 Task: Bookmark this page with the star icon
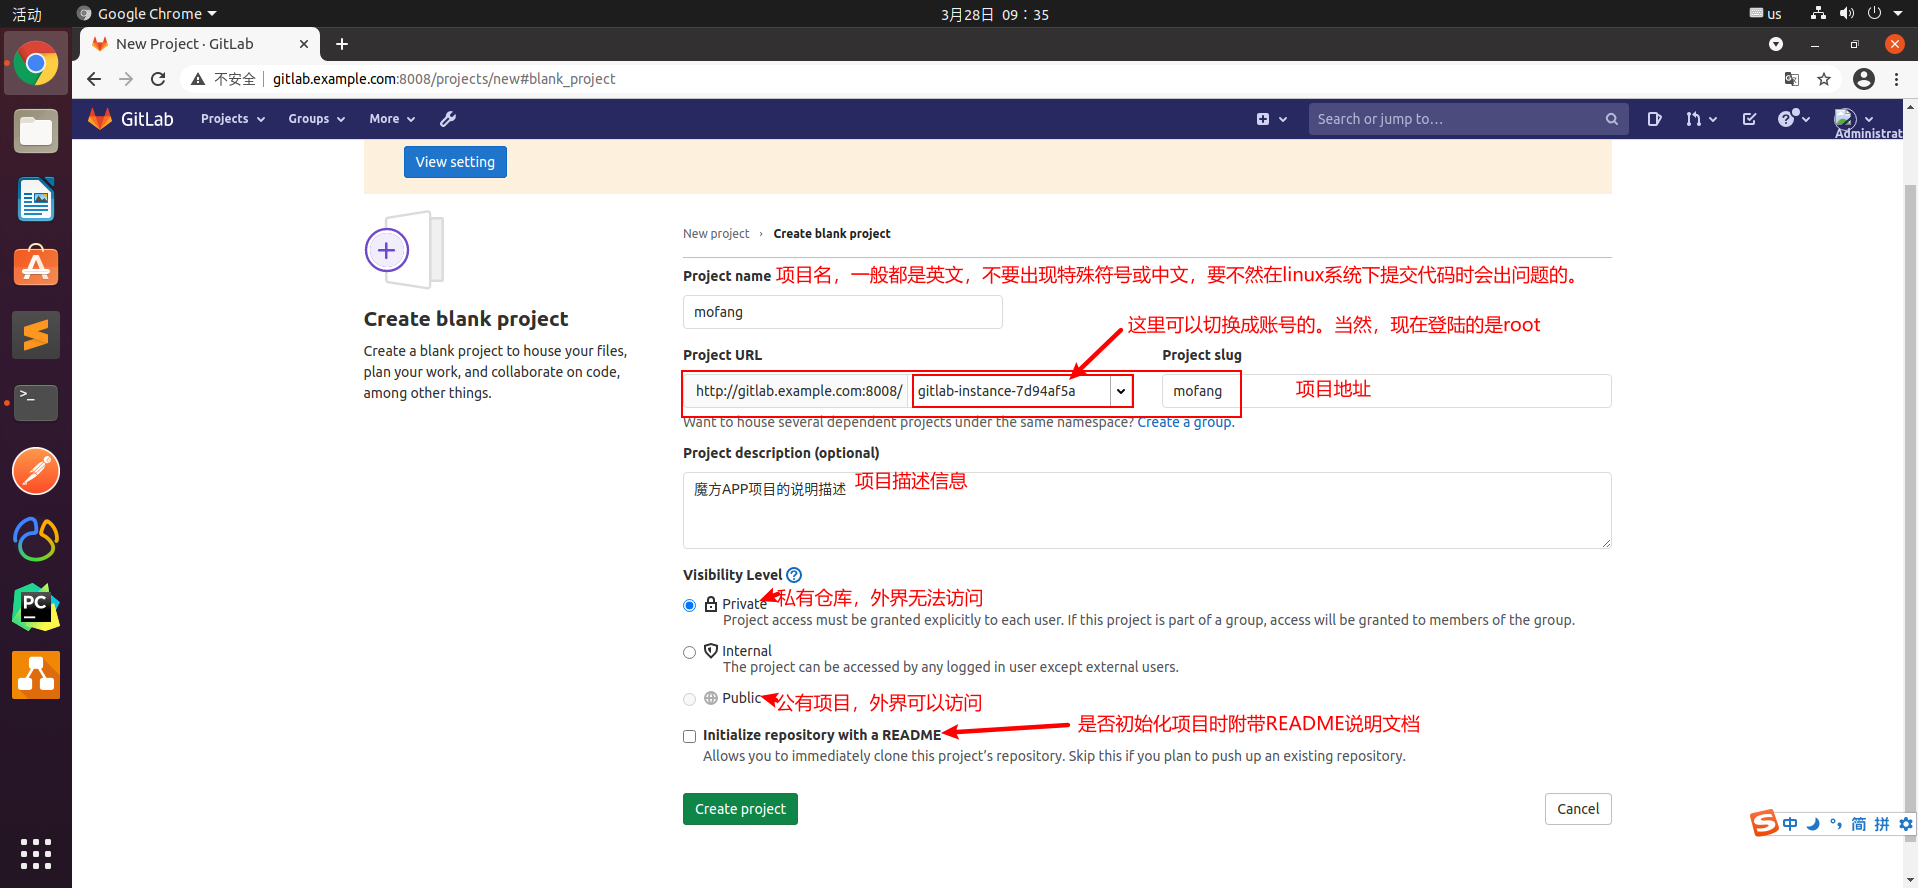coord(1824,79)
